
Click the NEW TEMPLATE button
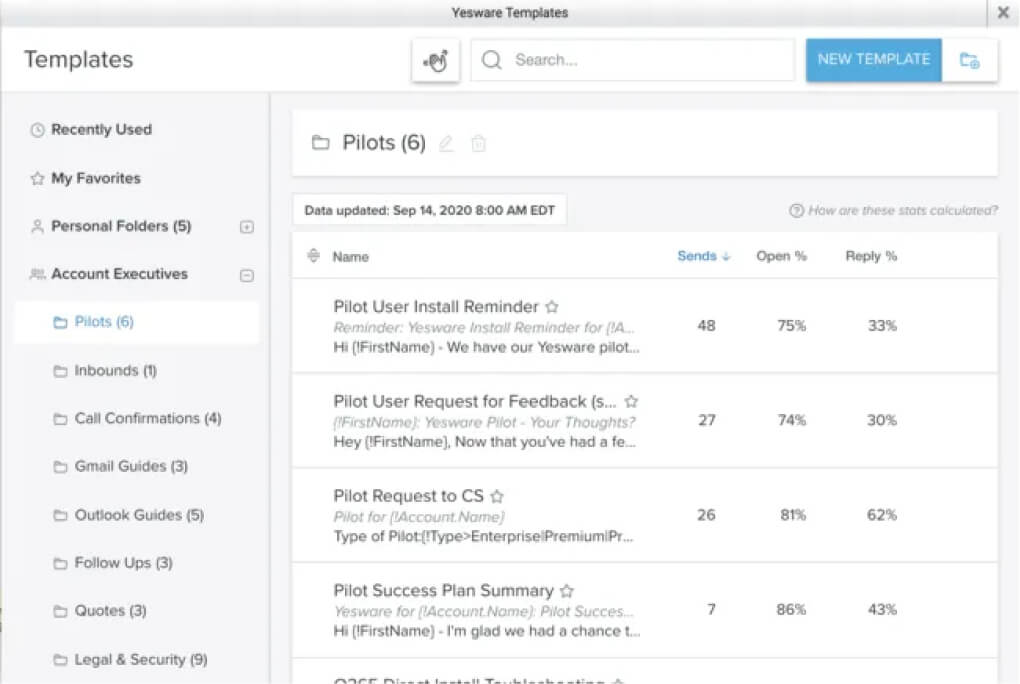tap(874, 60)
